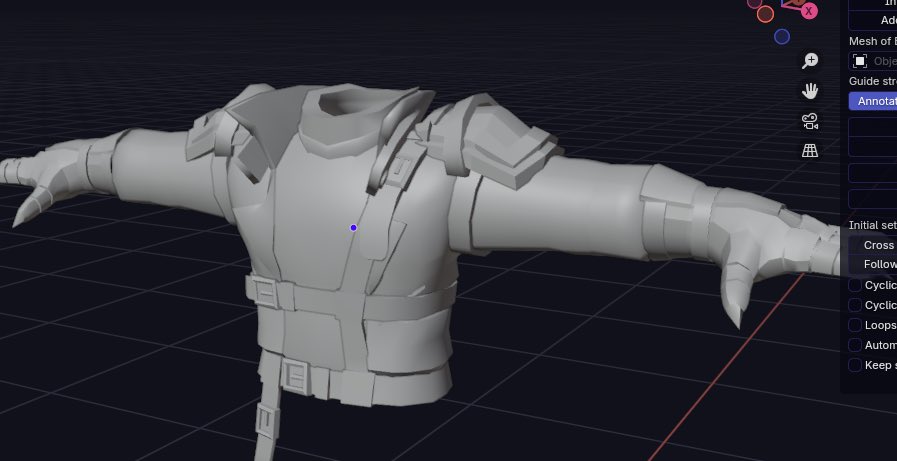Image resolution: width=897 pixels, height=461 pixels.
Task: Click the Cross initial settings field
Action: click(x=873, y=245)
